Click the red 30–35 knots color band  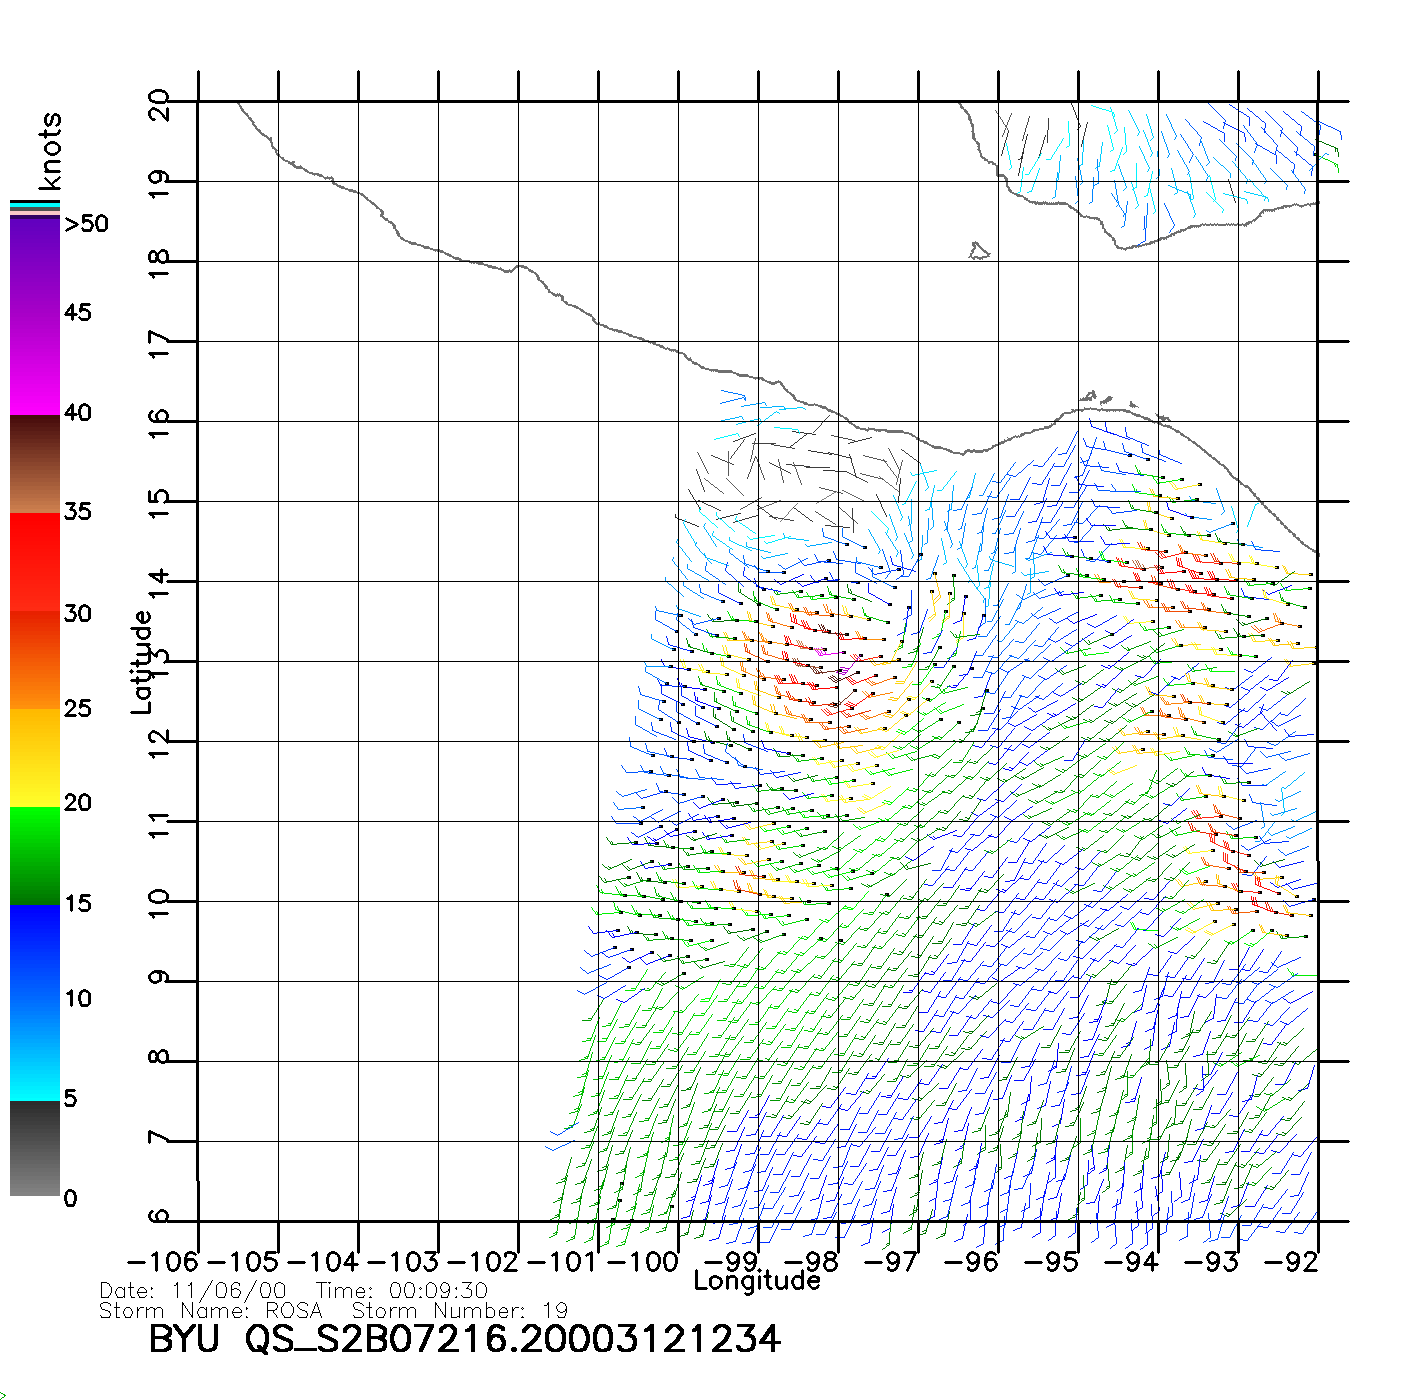click(35, 562)
